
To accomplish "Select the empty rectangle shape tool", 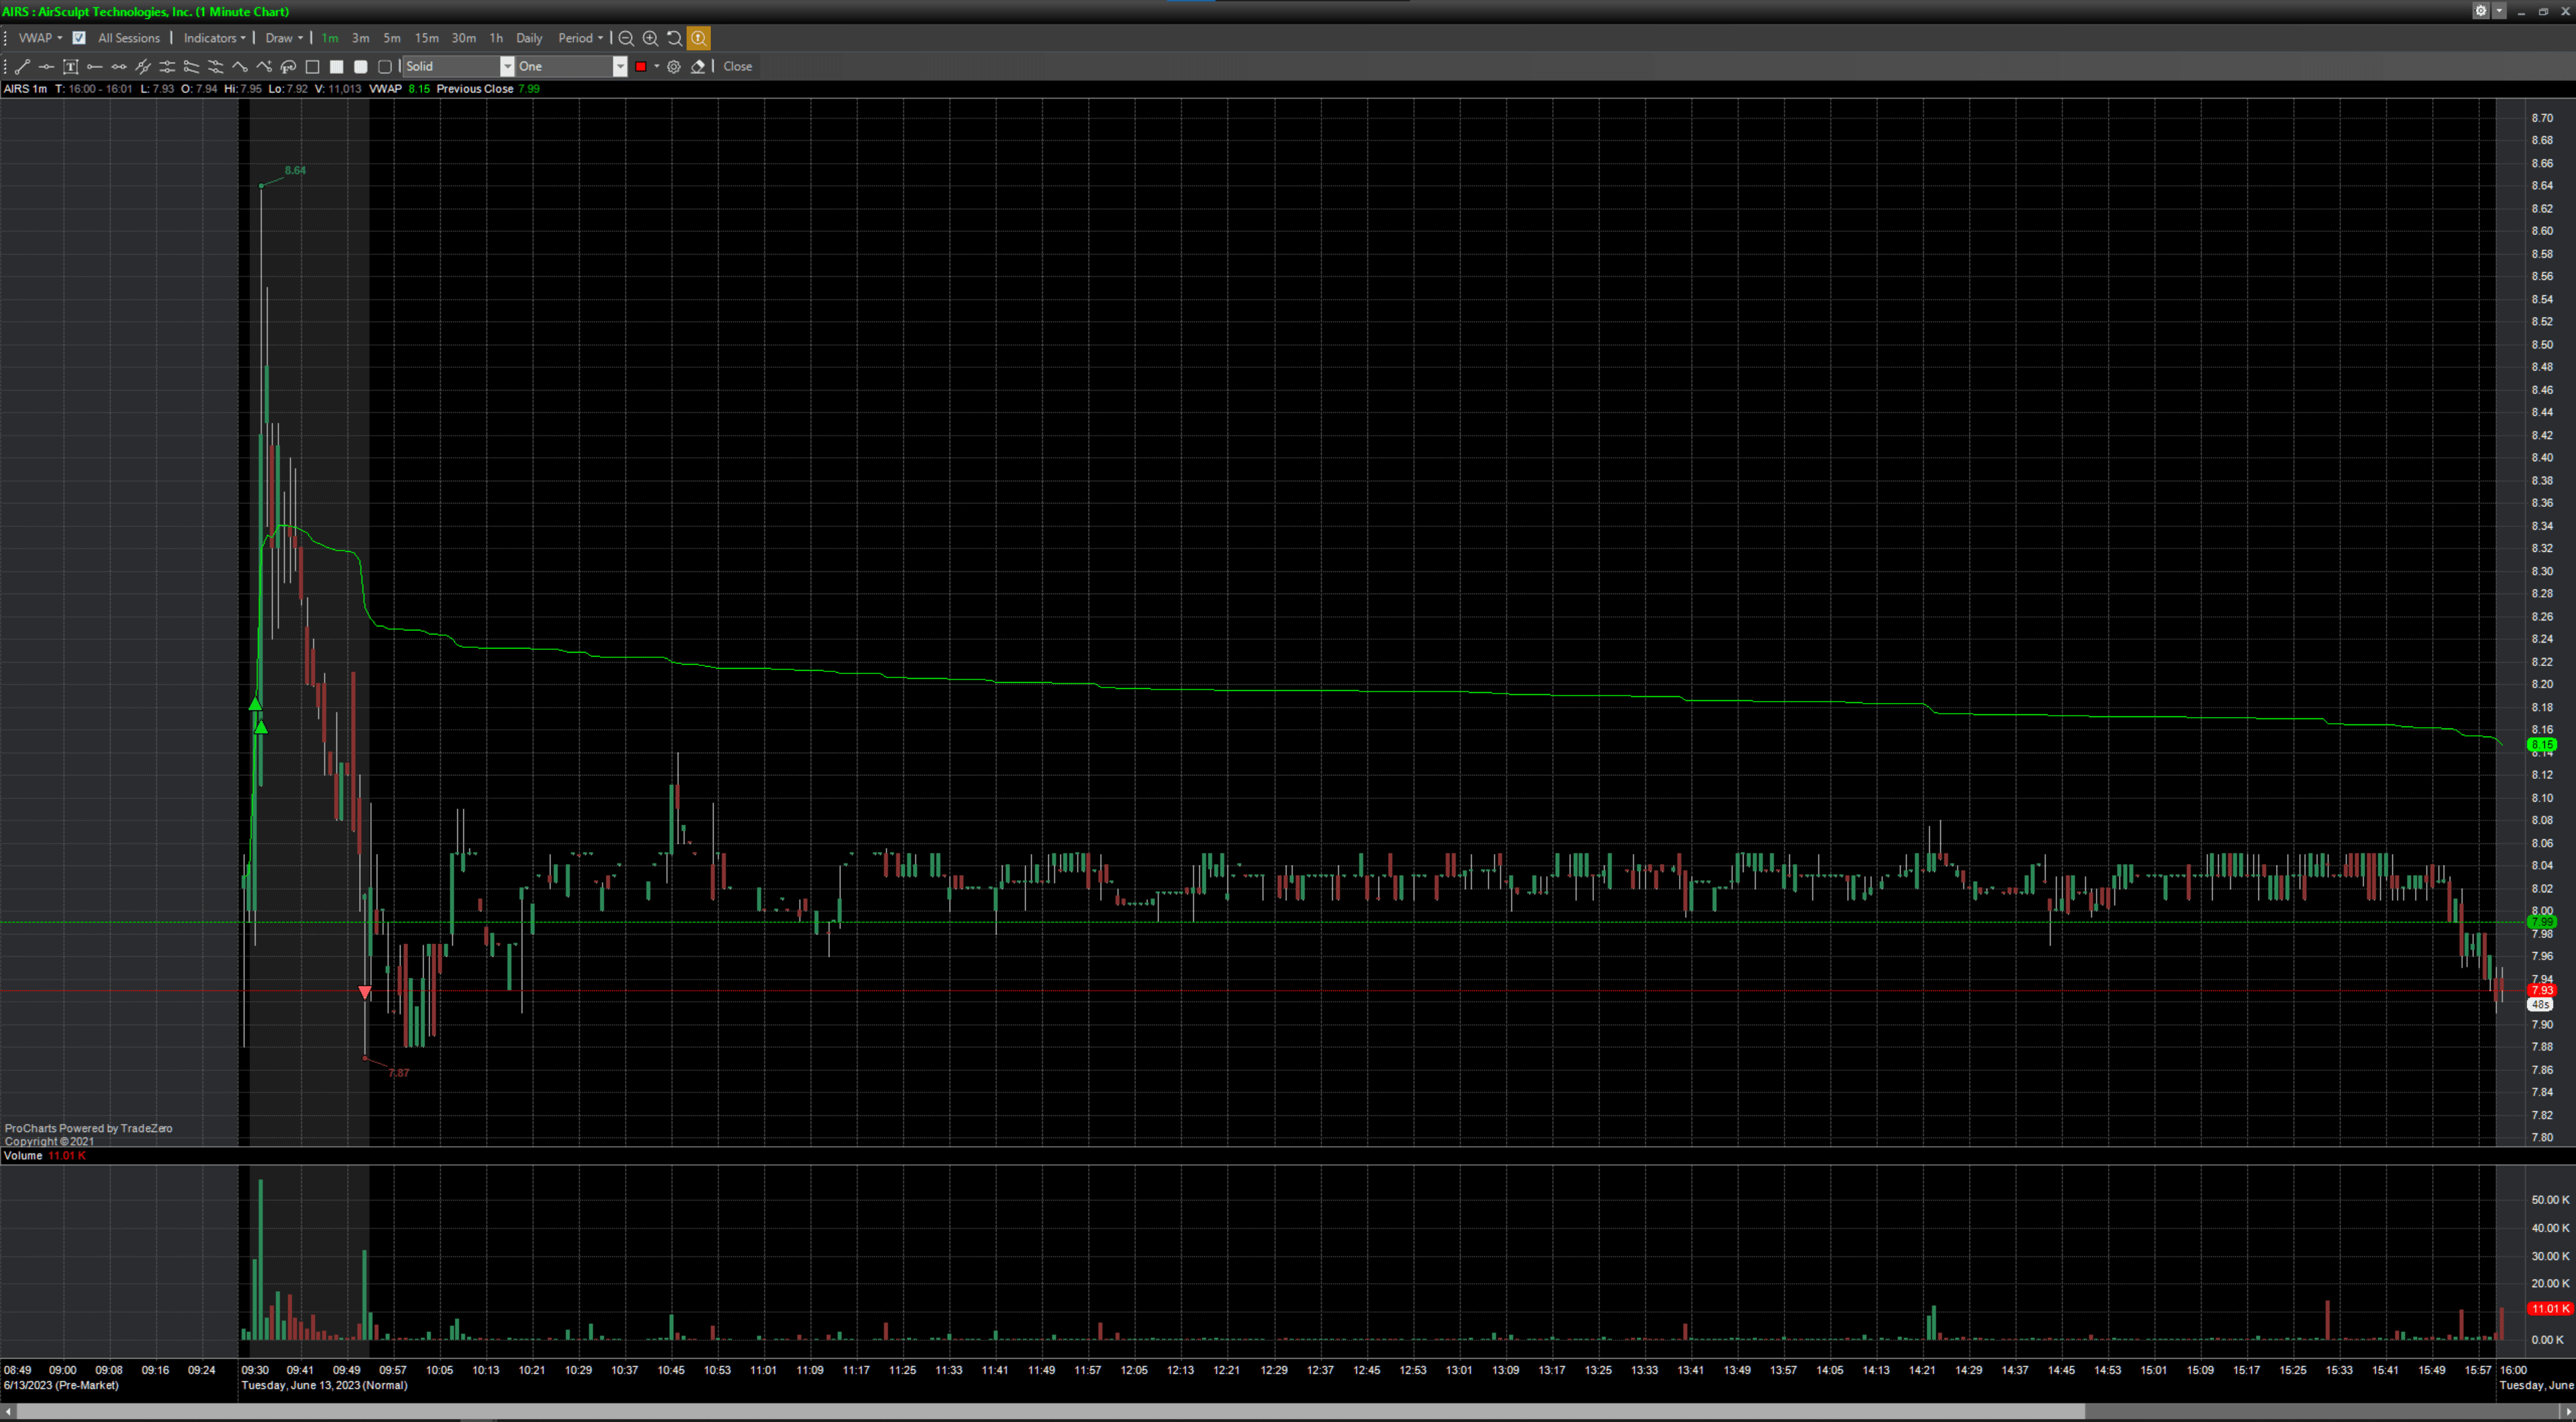I will click(312, 67).
